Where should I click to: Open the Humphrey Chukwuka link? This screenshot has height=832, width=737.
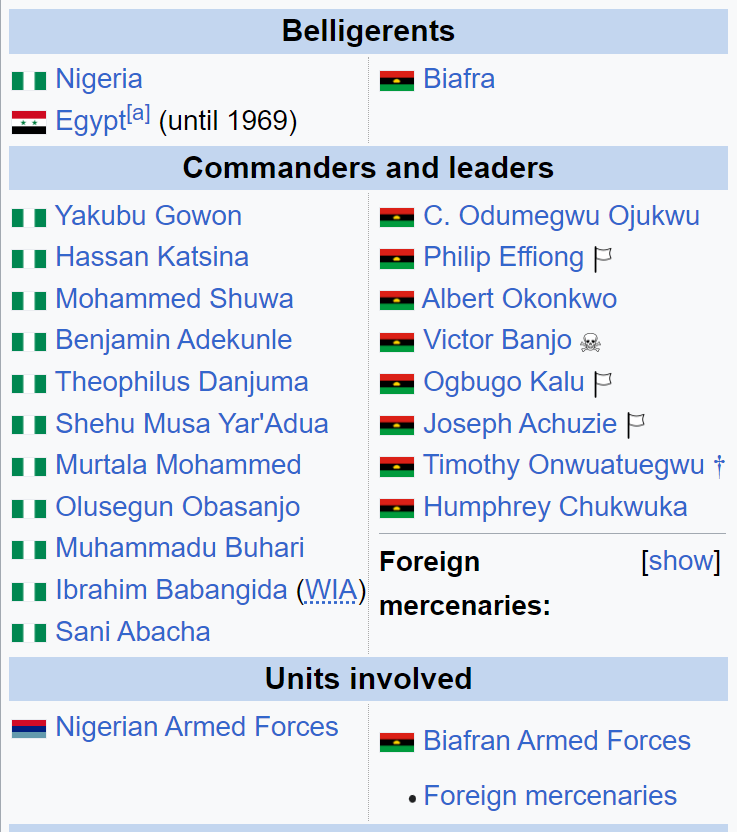point(555,507)
